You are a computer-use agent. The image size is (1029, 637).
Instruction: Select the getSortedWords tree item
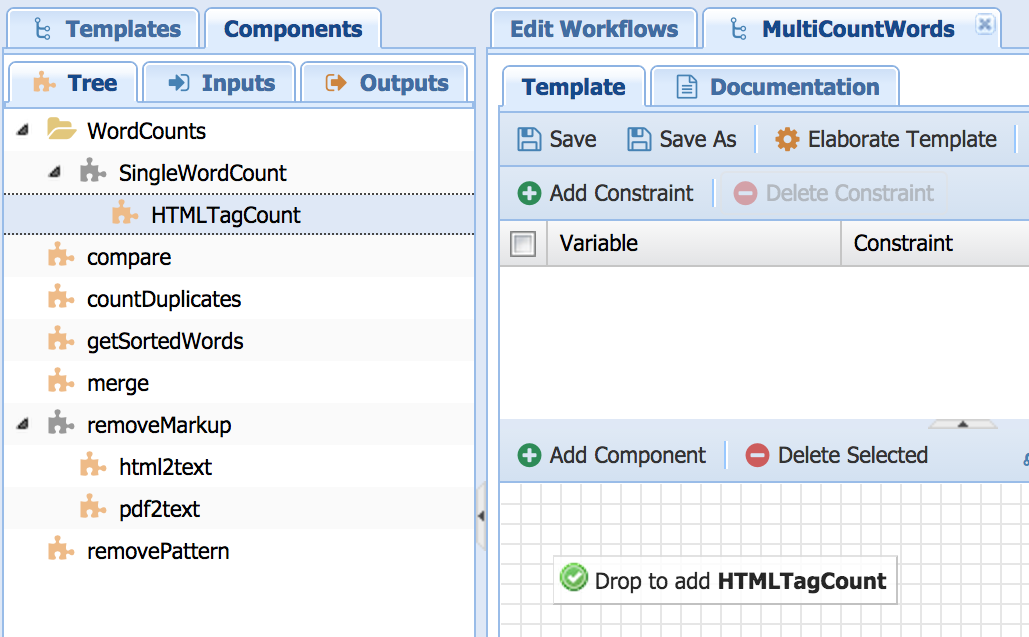pyautogui.click(x=164, y=341)
